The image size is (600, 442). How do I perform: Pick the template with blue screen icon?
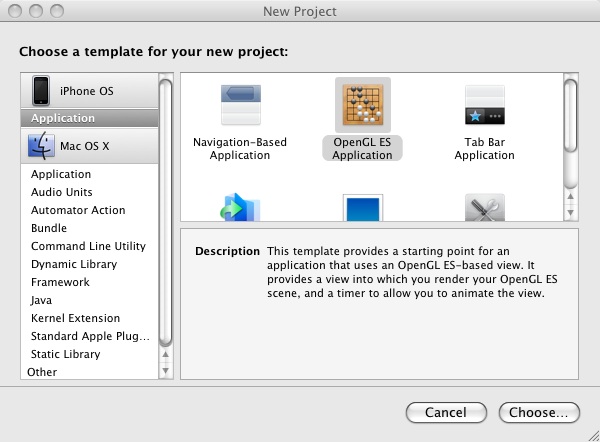coord(363,208)
